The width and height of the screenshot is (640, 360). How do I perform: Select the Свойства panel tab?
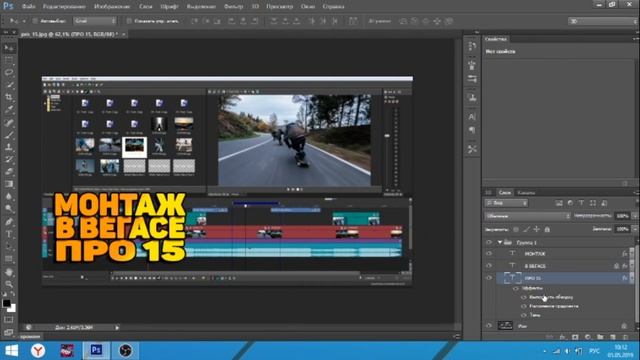496,39
